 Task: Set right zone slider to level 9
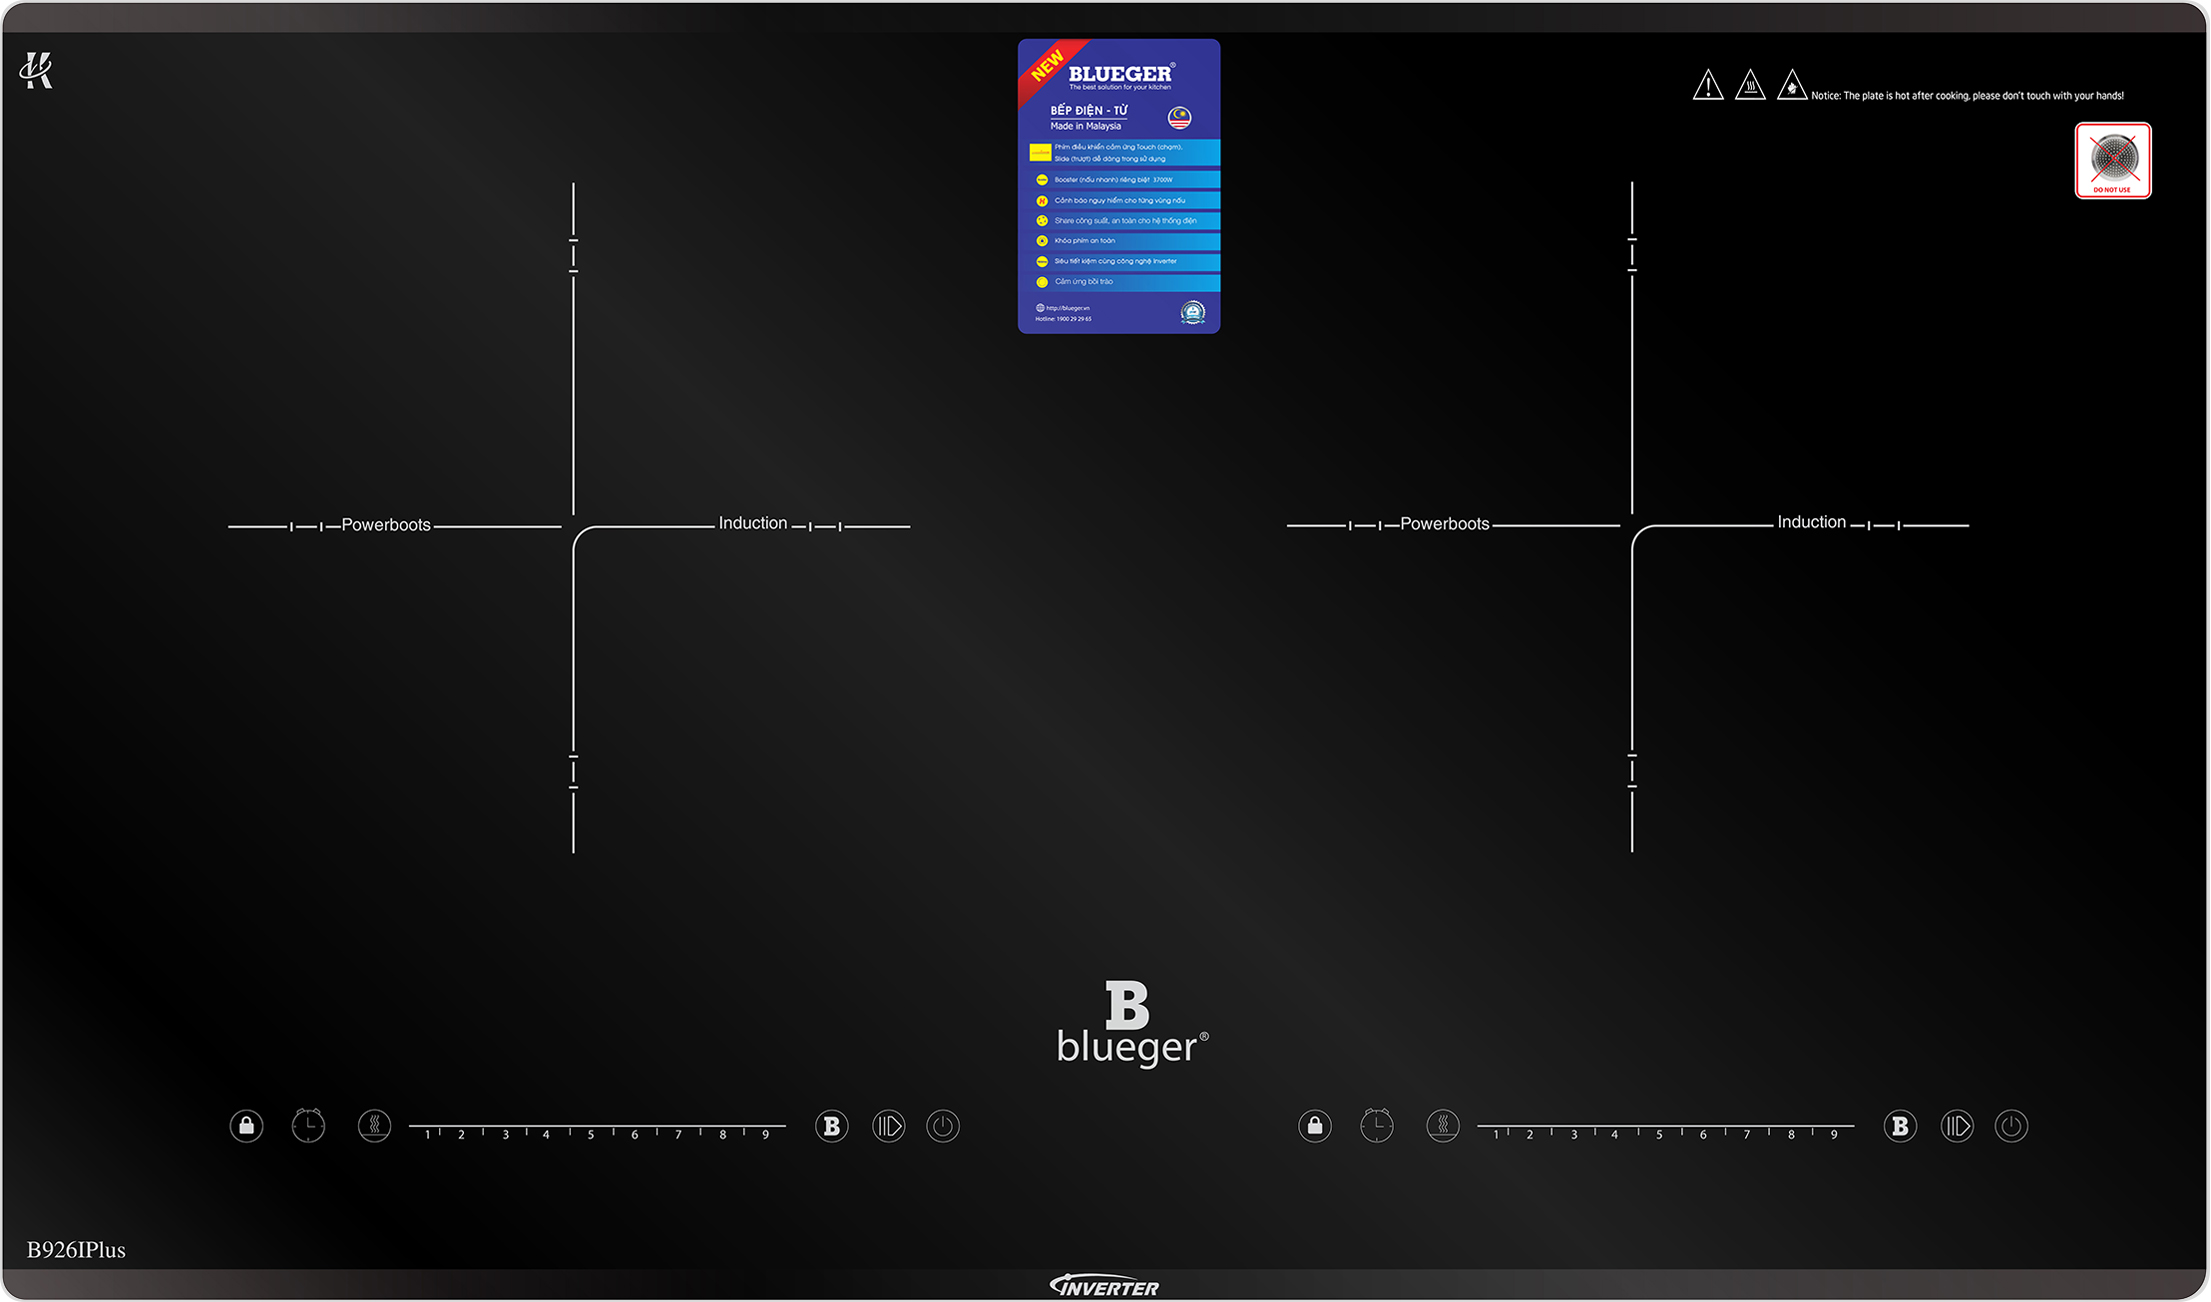point(1834,1134)
